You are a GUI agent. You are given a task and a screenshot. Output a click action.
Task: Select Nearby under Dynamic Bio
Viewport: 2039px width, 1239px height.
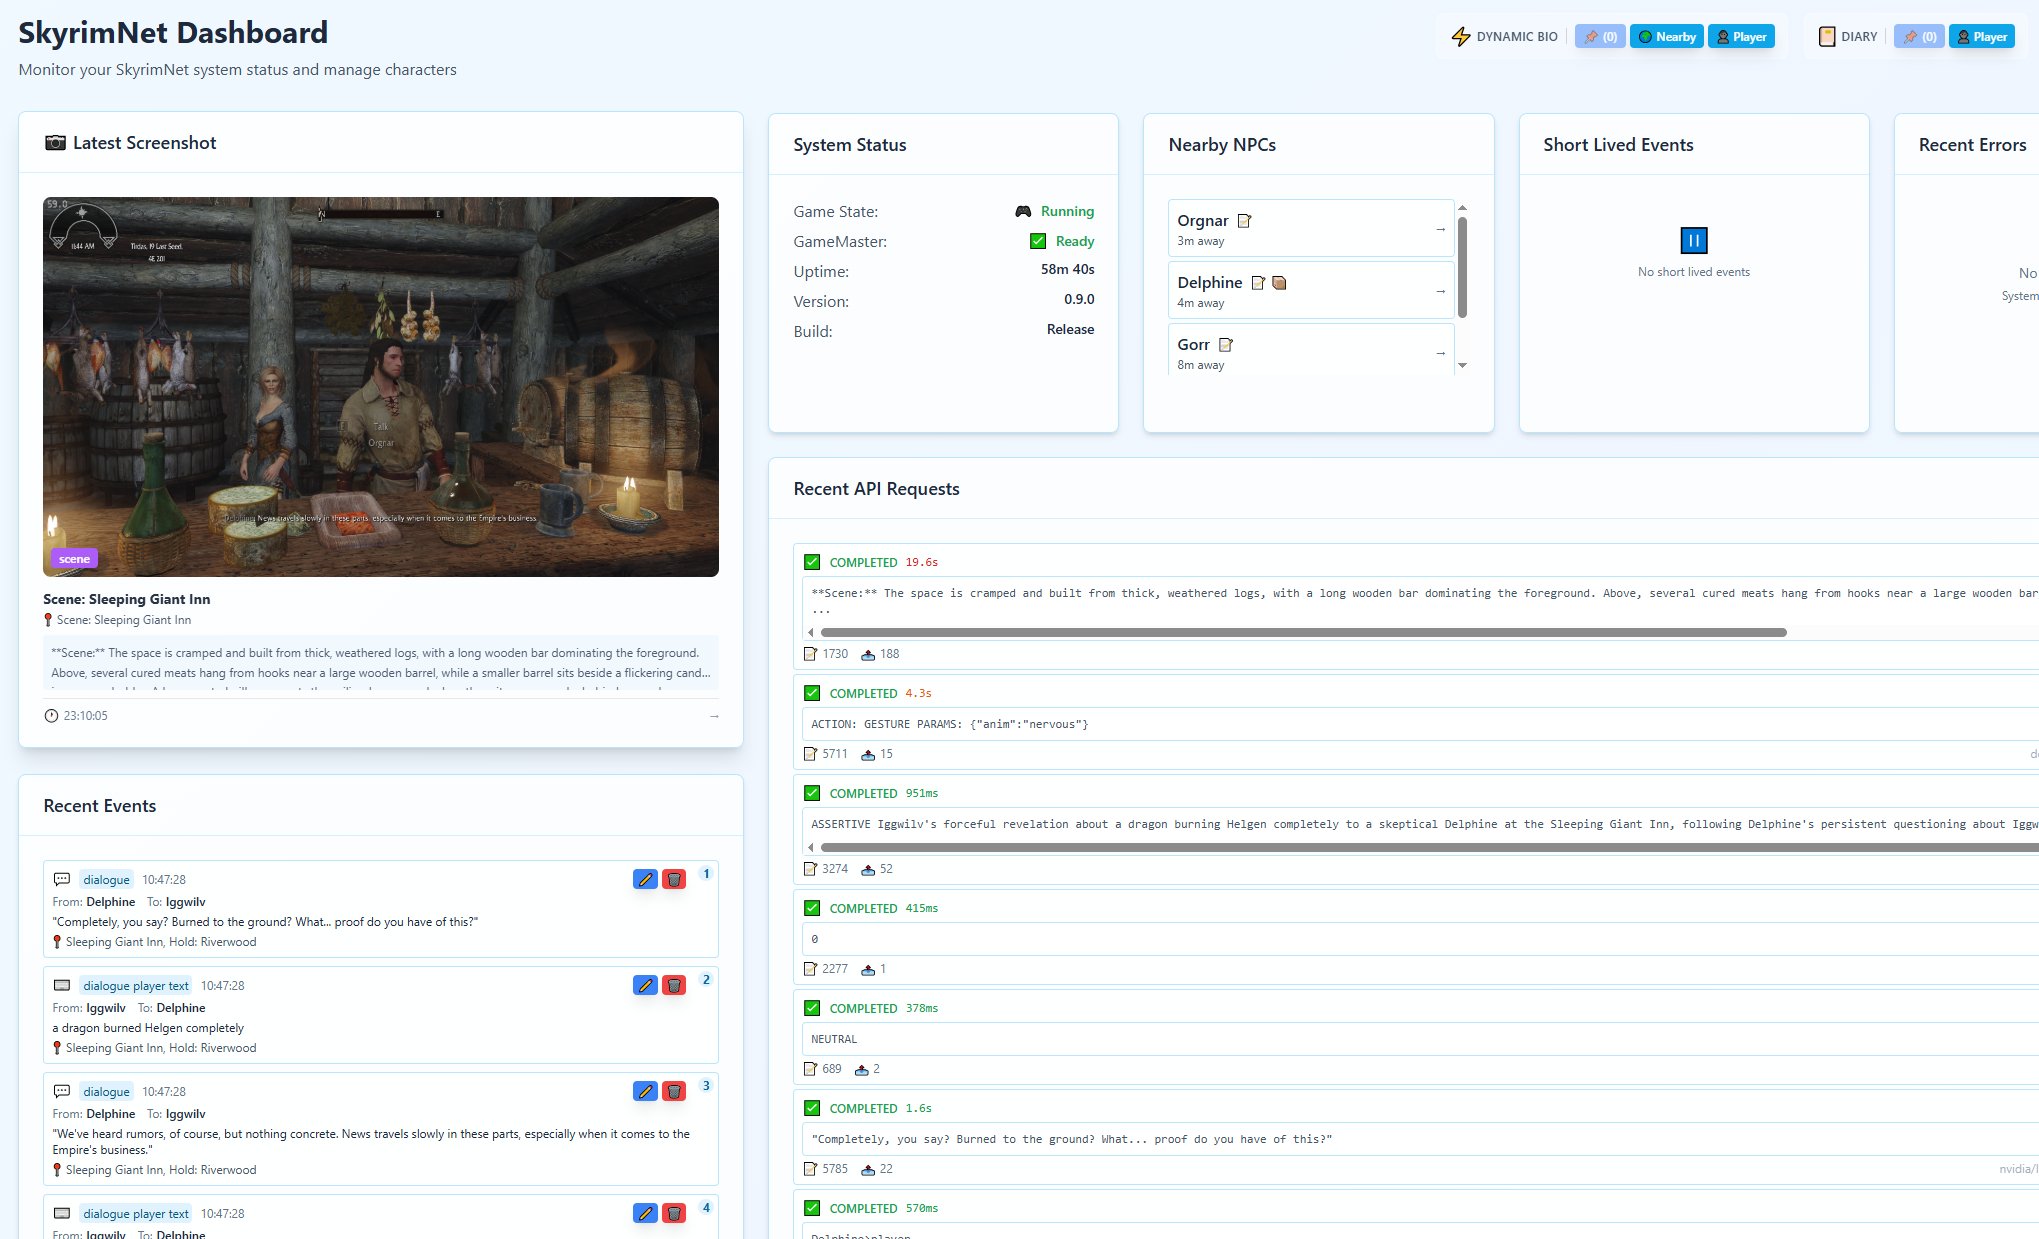(1666, 37)
